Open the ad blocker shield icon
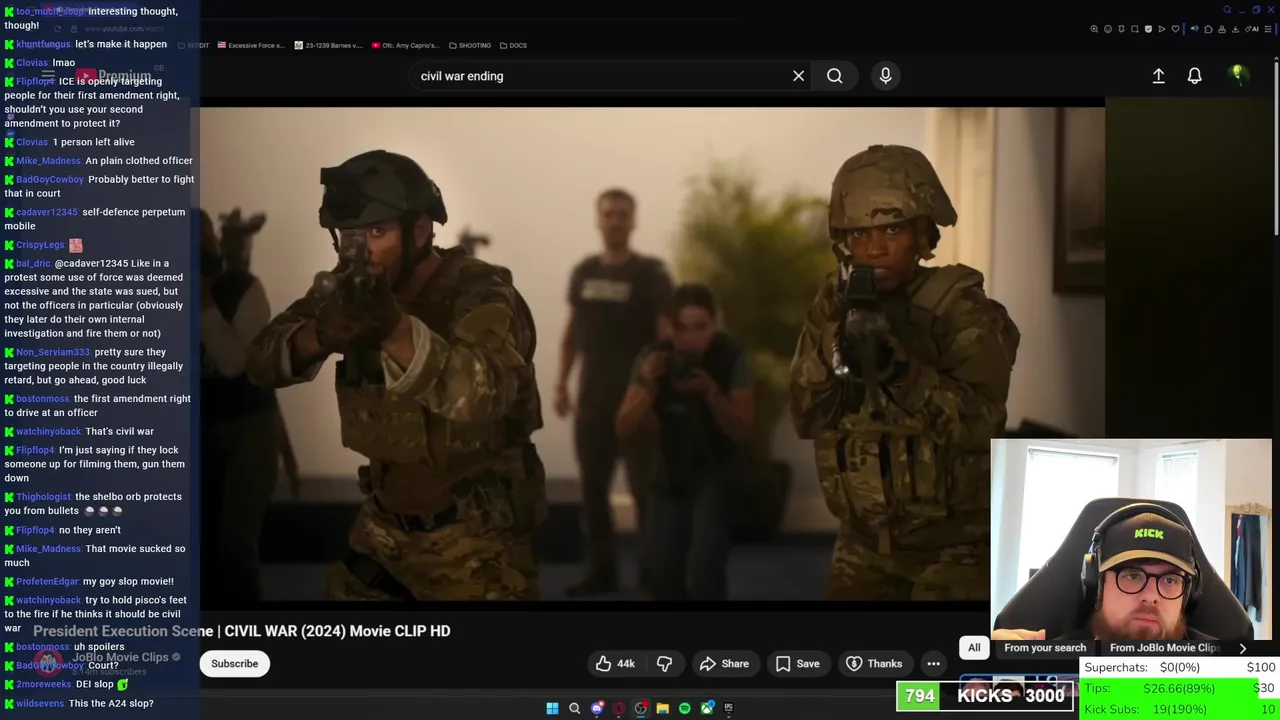Image resolution: width=1280 pixels, height=720 pixels. click(1148, 29)
